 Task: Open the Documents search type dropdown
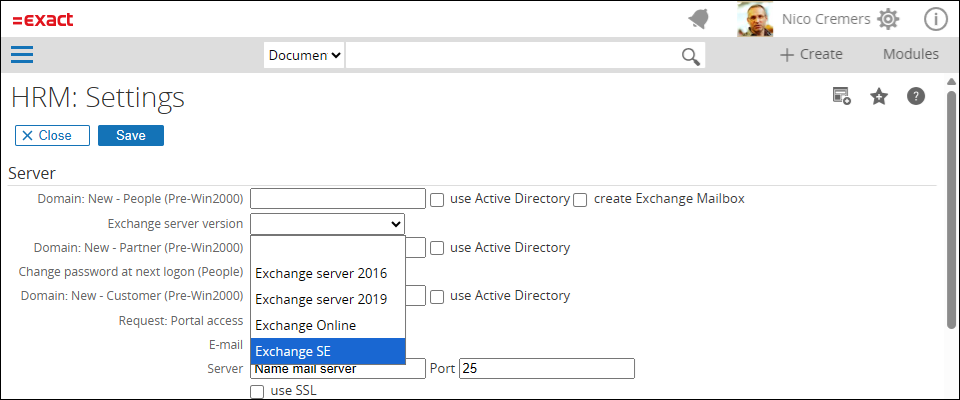point(304,55)
